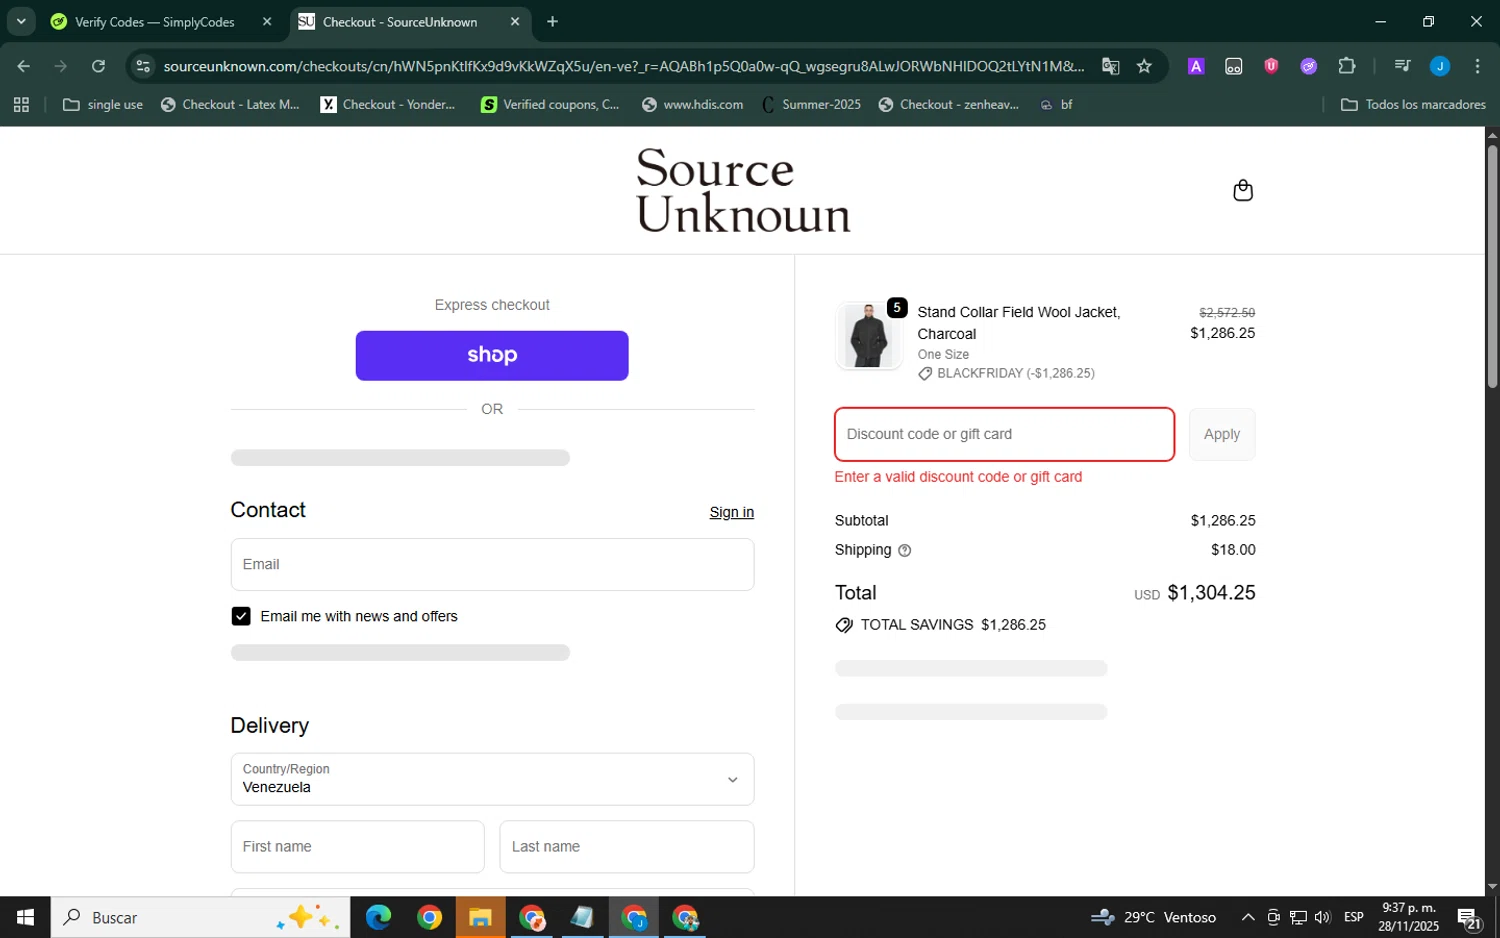Click the BLACKFRIDAY discount tag text

(x=1015, y=373)
